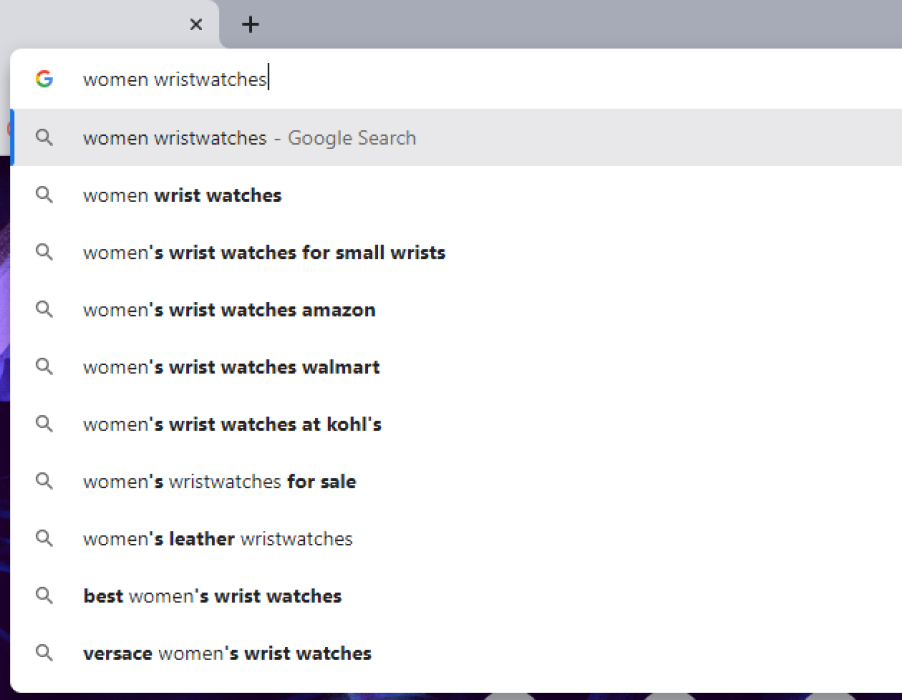
Task: Click the address bar text 'women wristwatches'
Action: [175, 79]
